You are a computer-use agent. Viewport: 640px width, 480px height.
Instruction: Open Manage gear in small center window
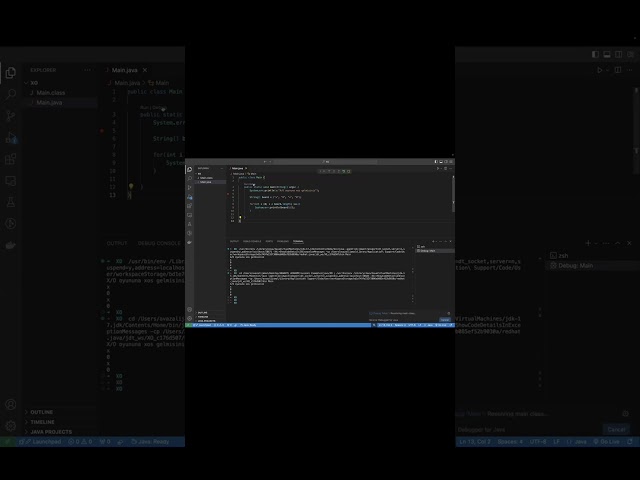(x=189, y=318)
